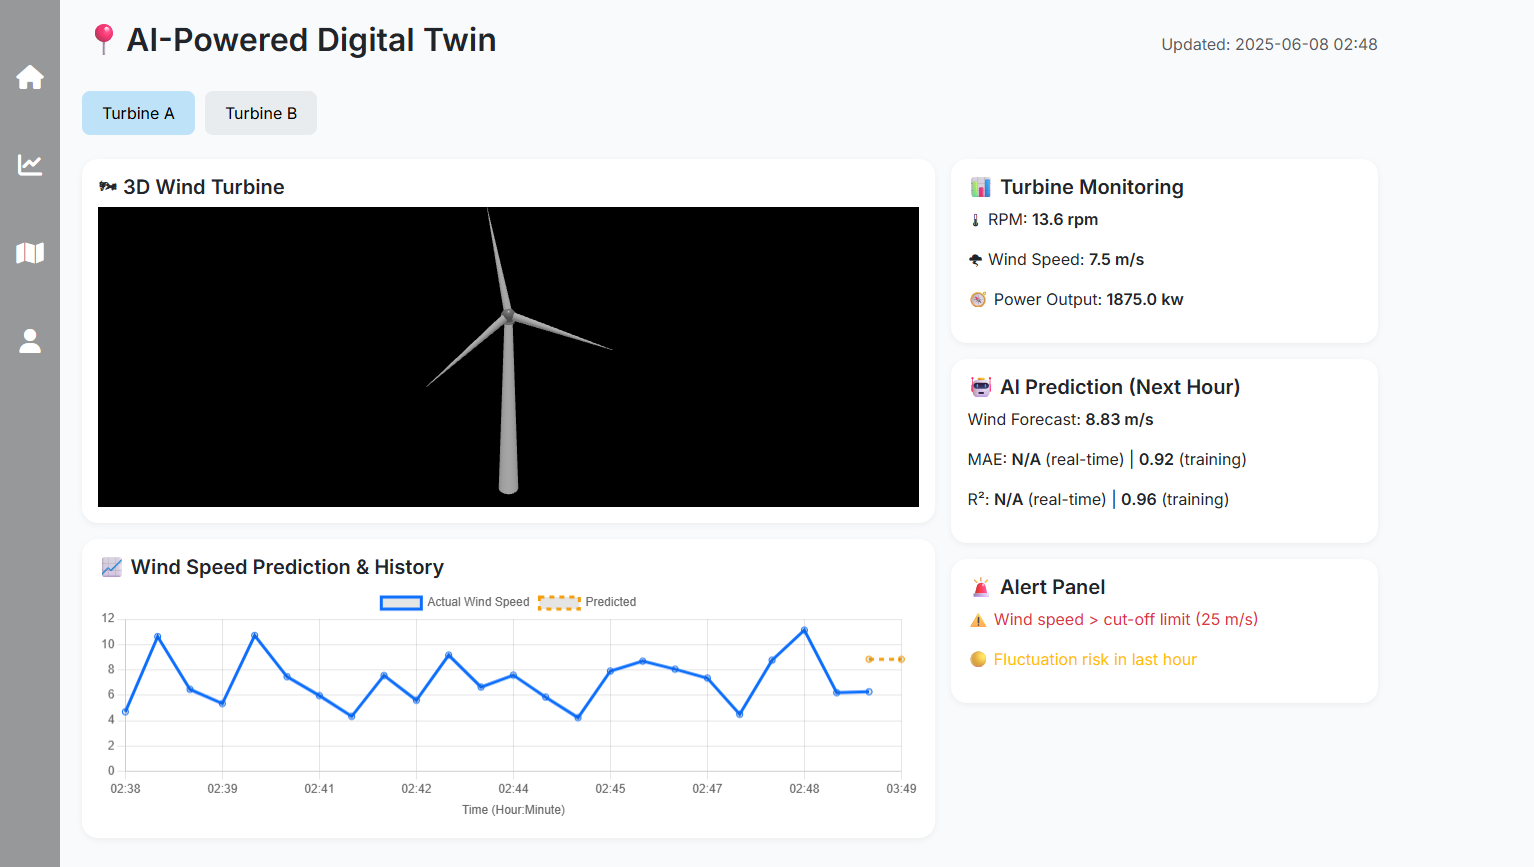
Task: Click the 02:48 peak point on the chart
Action: 804,630
